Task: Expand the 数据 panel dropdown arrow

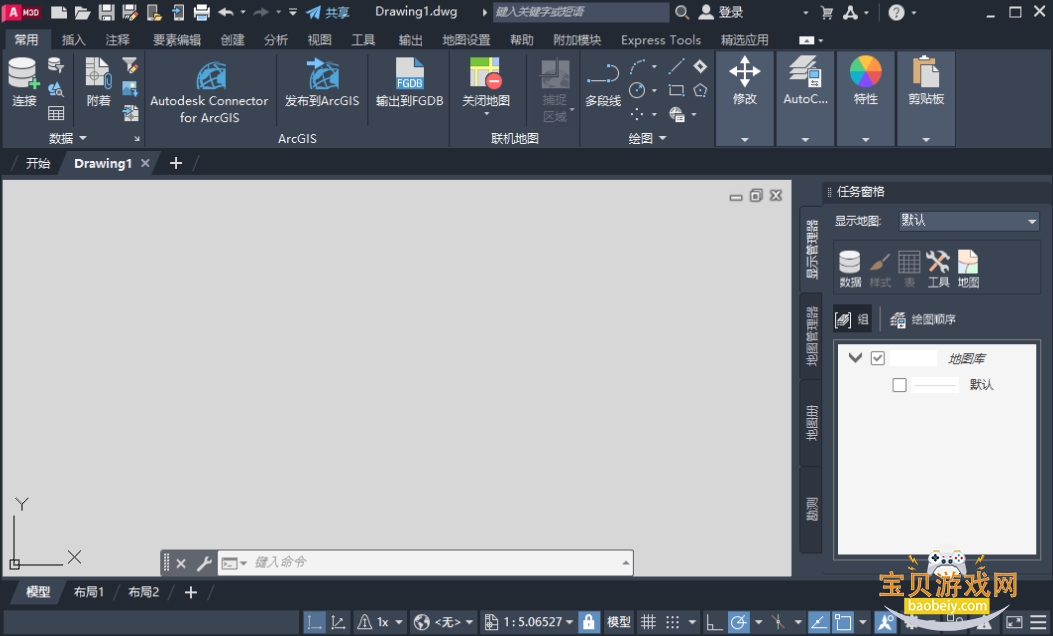Action: (x=83, y=138)
